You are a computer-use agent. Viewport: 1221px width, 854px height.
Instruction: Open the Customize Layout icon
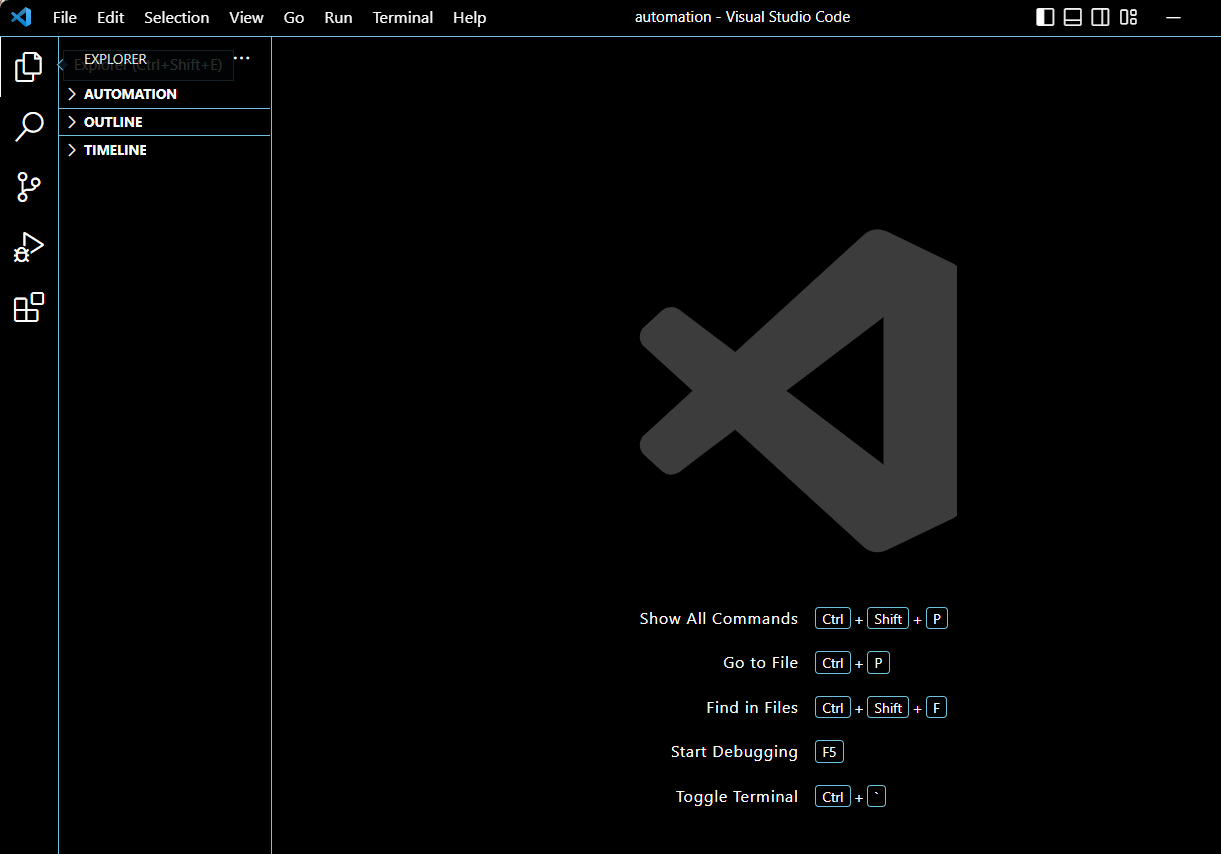pyautogui.click(x=1129, y=17)
